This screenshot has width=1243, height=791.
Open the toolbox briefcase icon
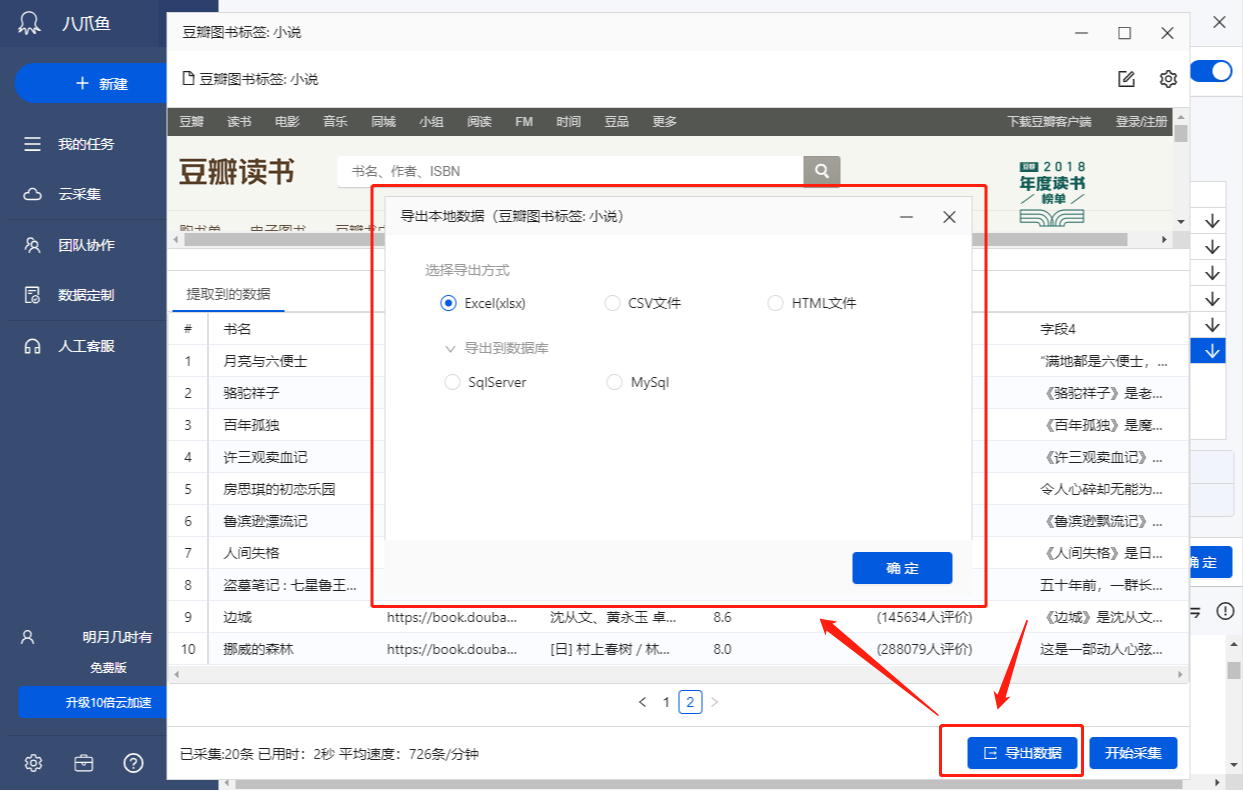(84, 763)
